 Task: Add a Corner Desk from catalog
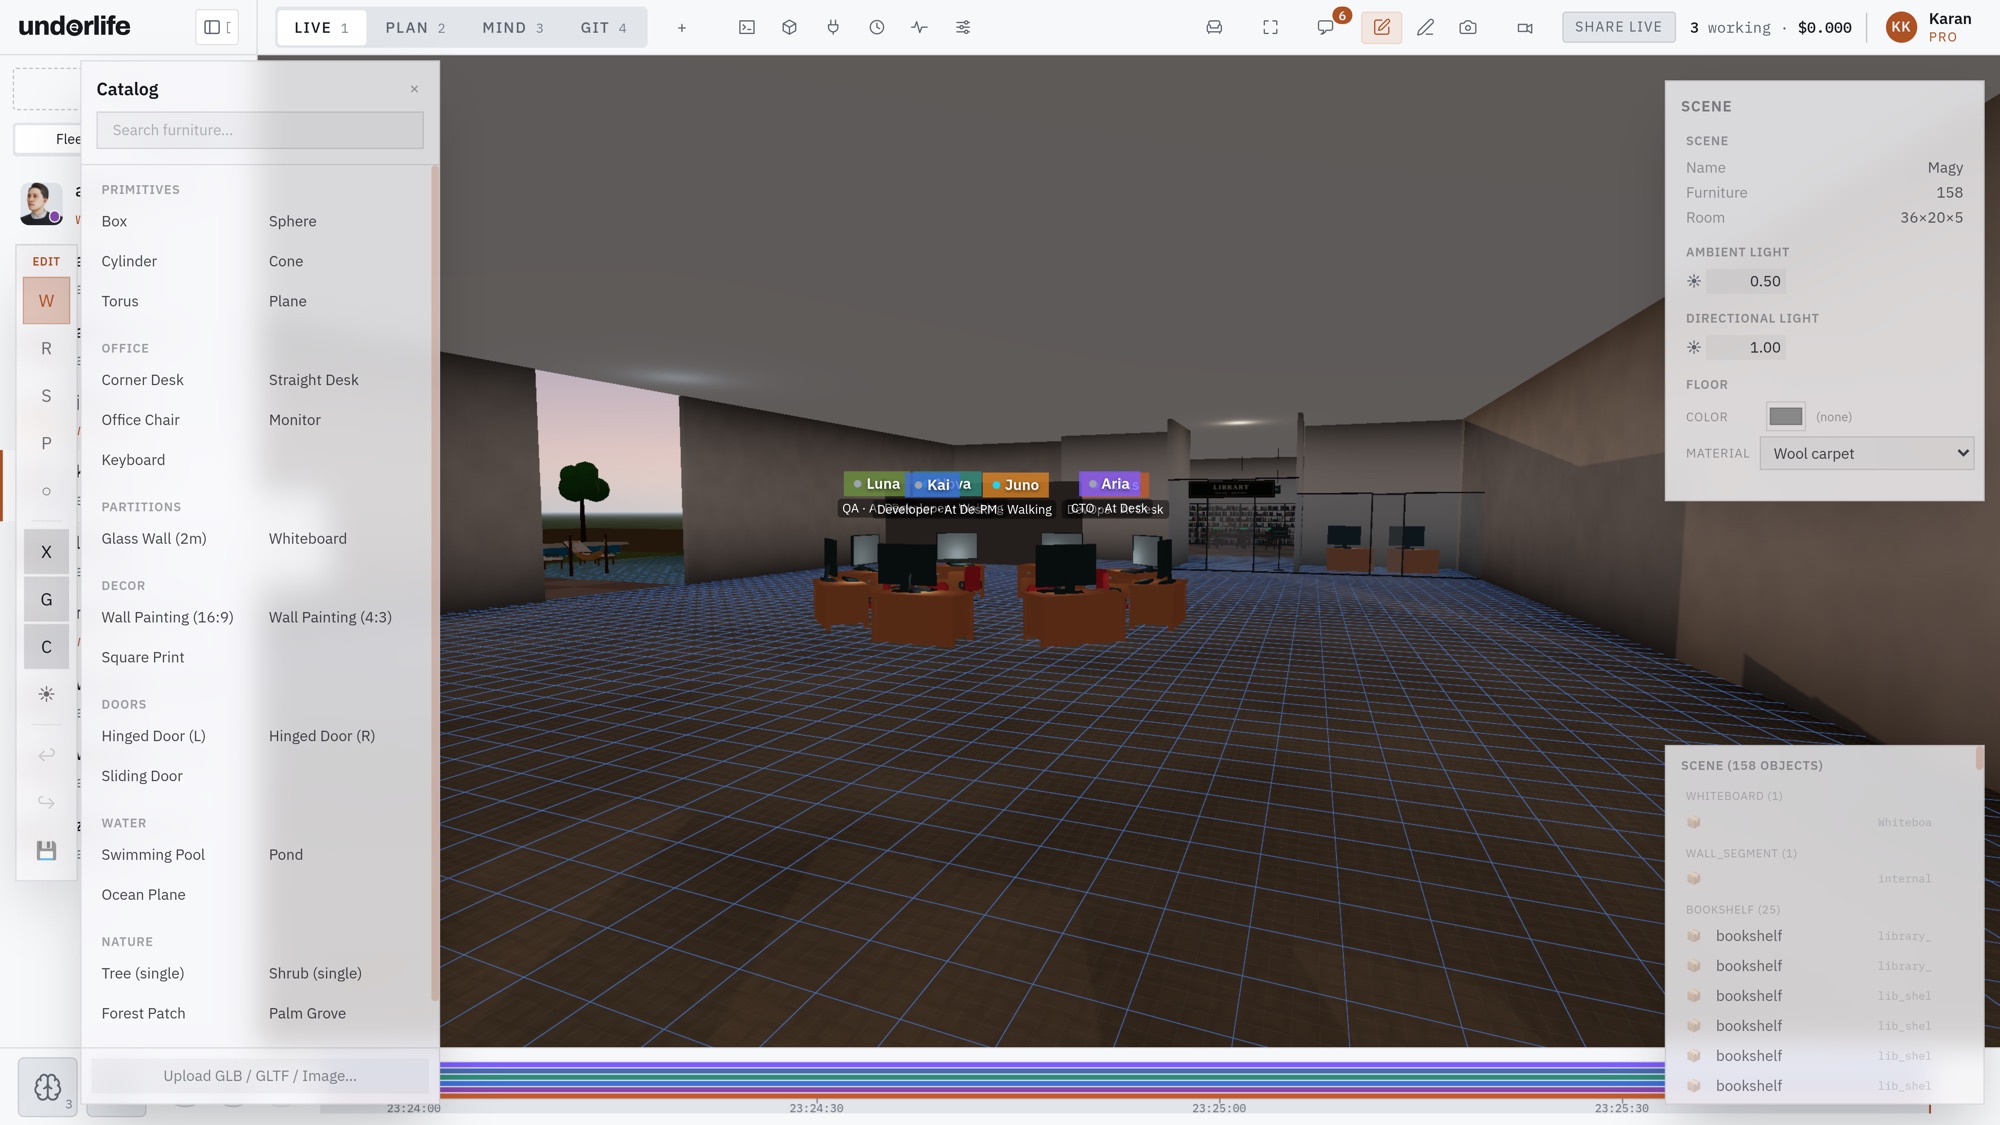143,380
